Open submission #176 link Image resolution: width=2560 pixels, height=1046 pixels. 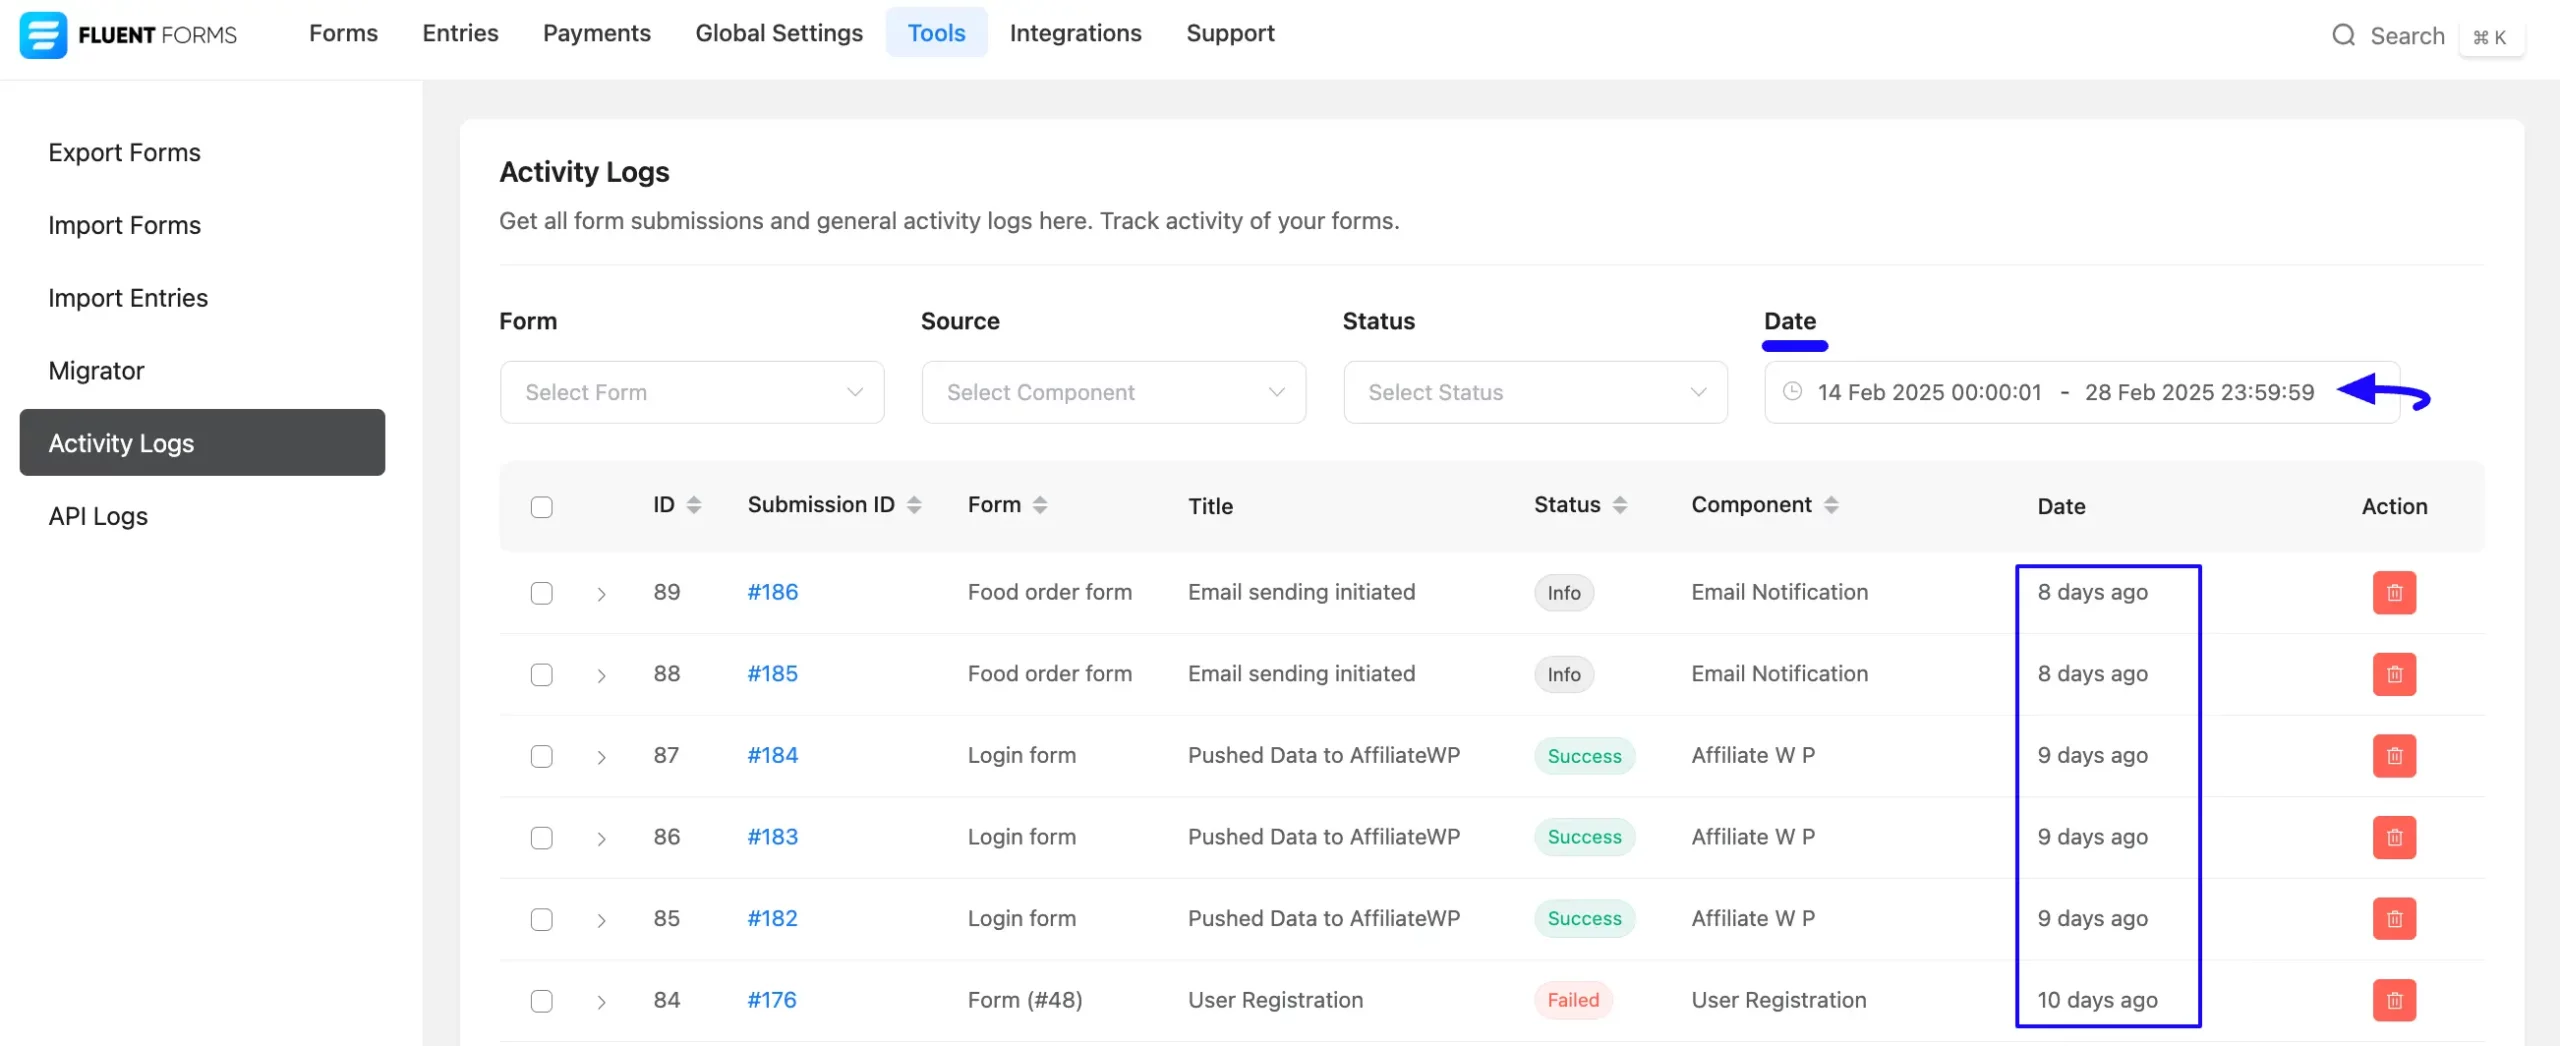[x=771, y=1000]
